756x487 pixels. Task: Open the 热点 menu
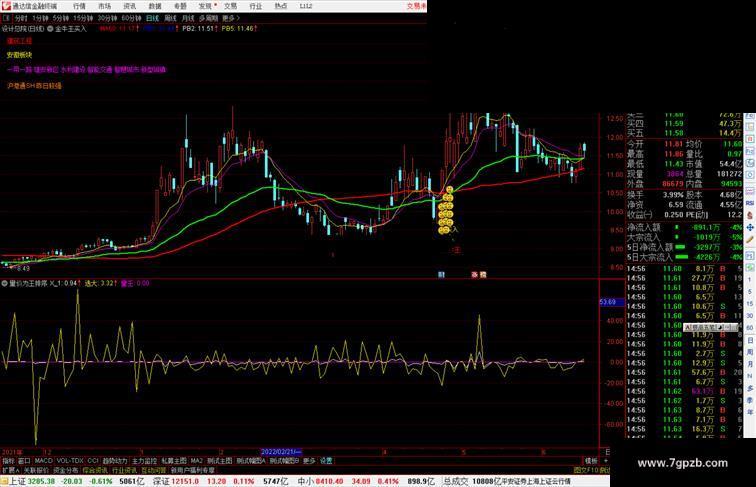click(281, 6)
